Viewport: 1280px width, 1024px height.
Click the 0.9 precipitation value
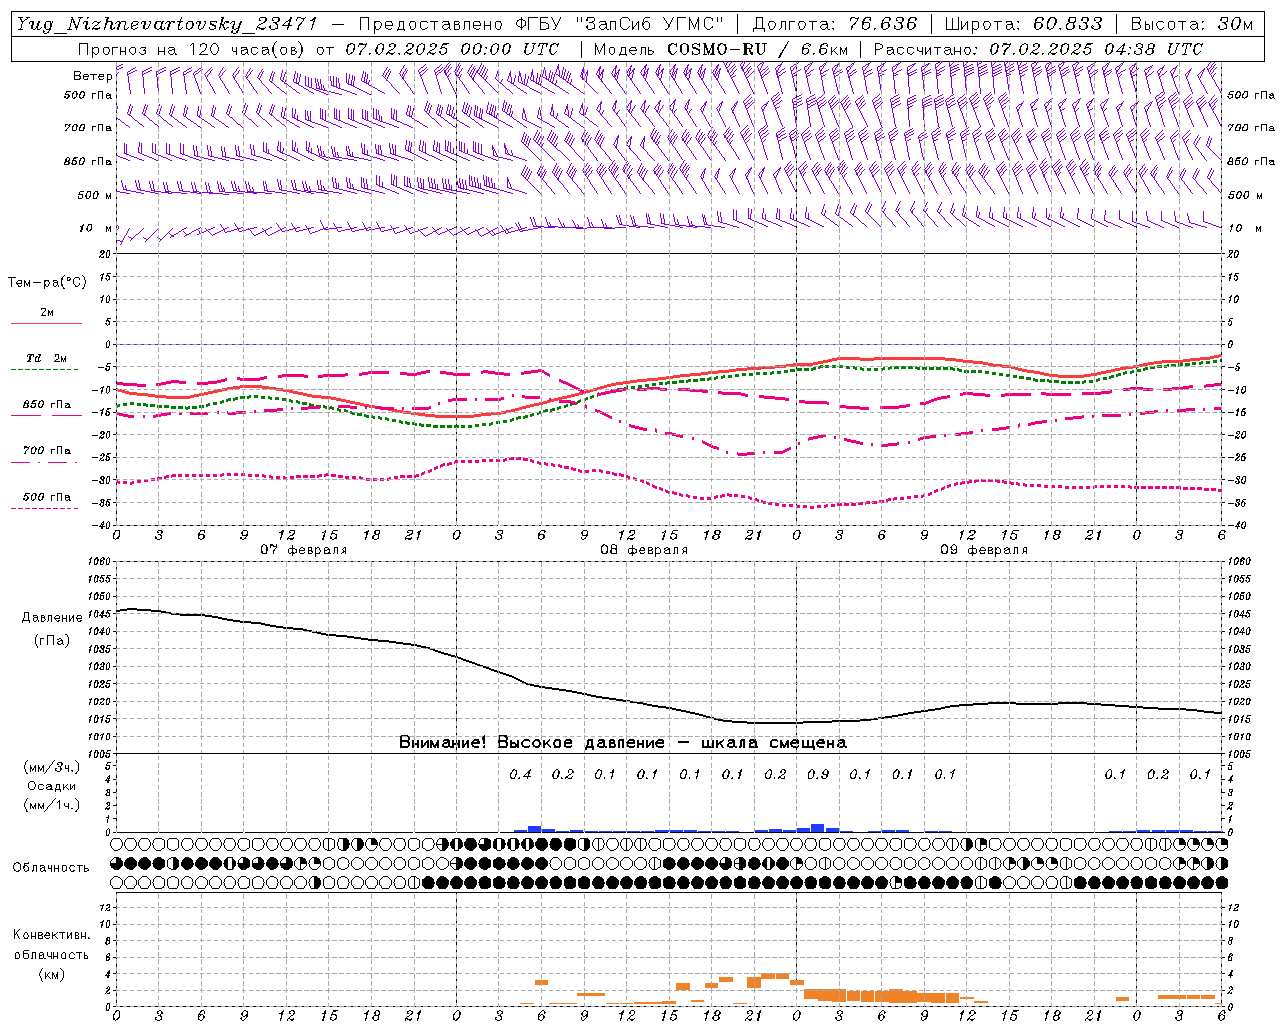coord(817,774)
